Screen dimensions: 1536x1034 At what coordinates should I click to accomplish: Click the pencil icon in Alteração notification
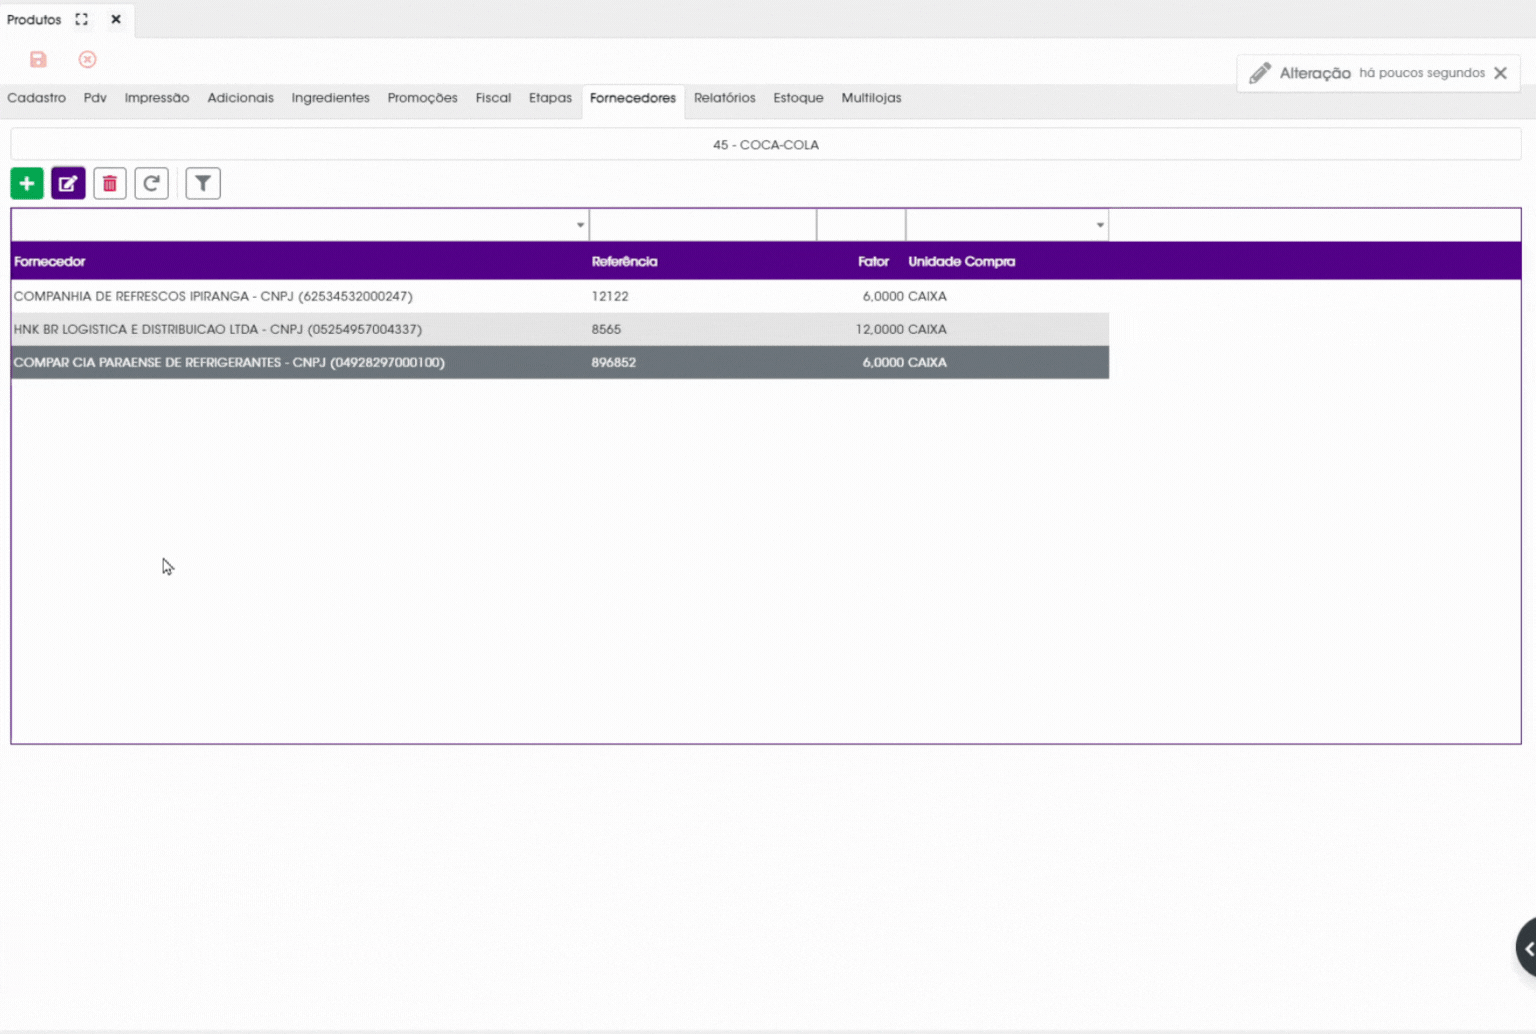pyautogui.click(x=1260, y=73)
